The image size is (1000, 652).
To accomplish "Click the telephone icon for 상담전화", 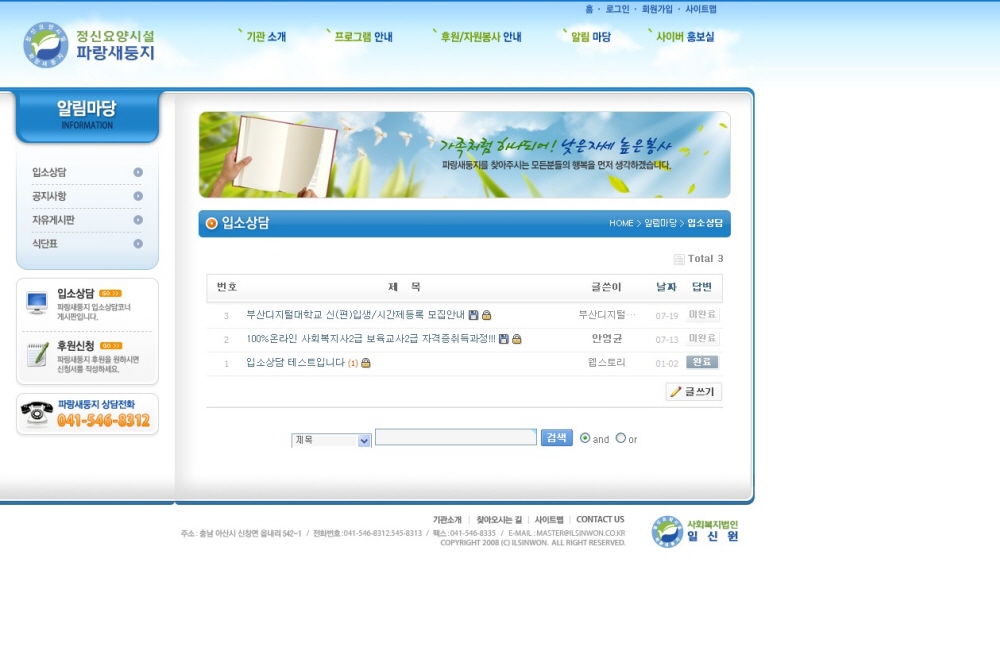I will point(37,413).
